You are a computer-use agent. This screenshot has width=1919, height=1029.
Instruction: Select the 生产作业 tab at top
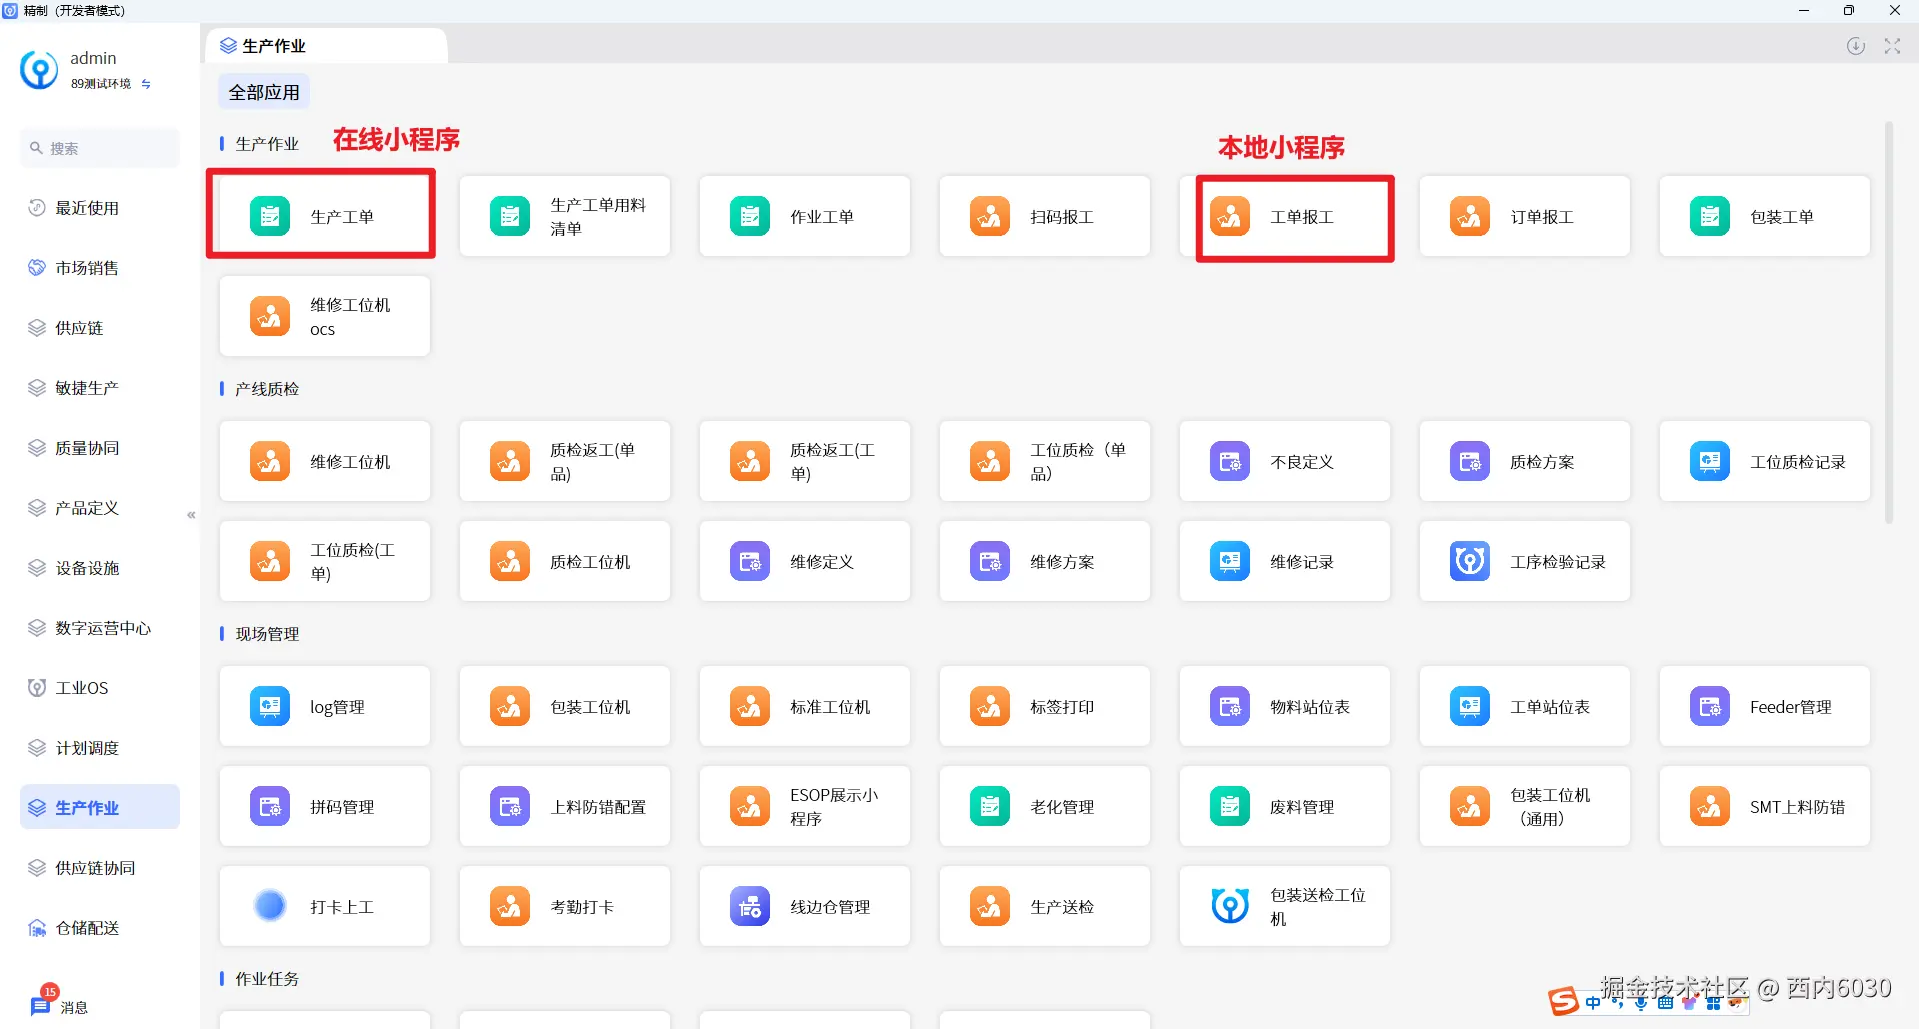326,46
